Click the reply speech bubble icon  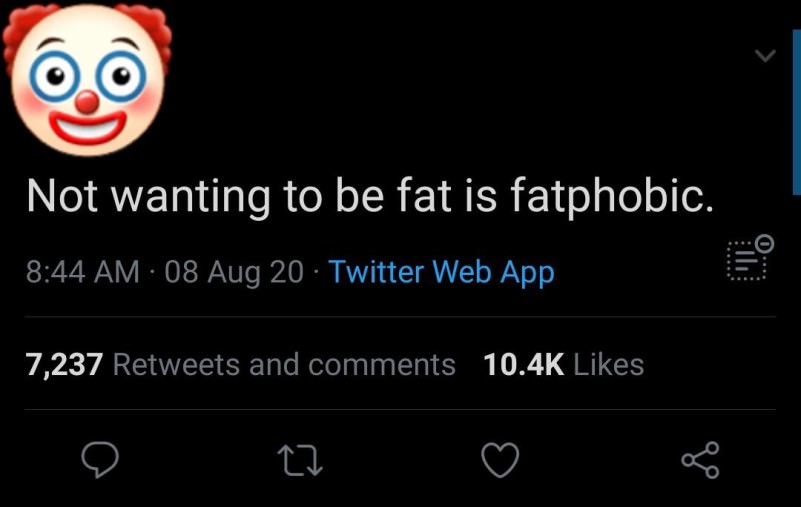coord(99,459)
